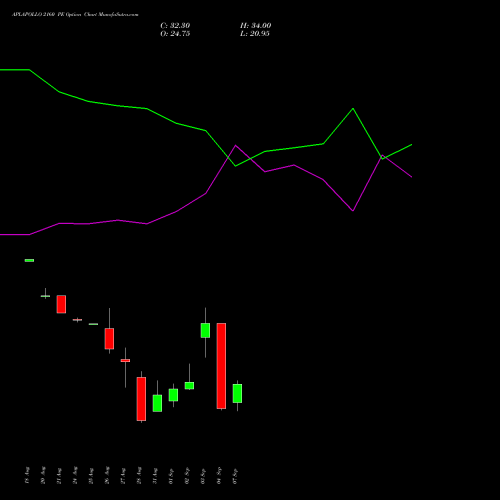Select the 21 Aug date label

(59, 476)
